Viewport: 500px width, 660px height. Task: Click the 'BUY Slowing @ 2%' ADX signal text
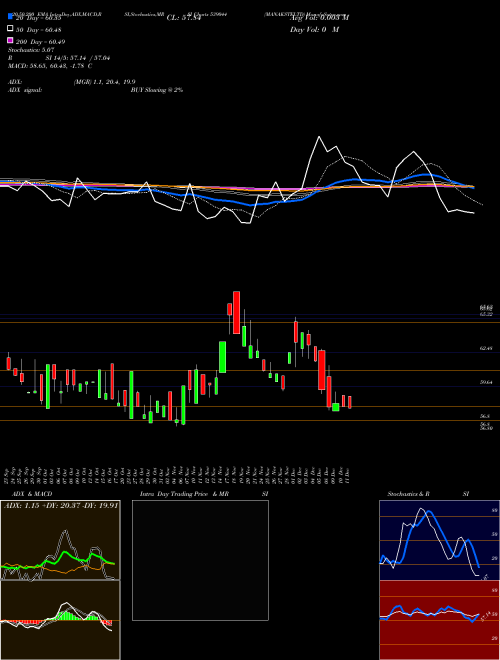pos(157,90)
